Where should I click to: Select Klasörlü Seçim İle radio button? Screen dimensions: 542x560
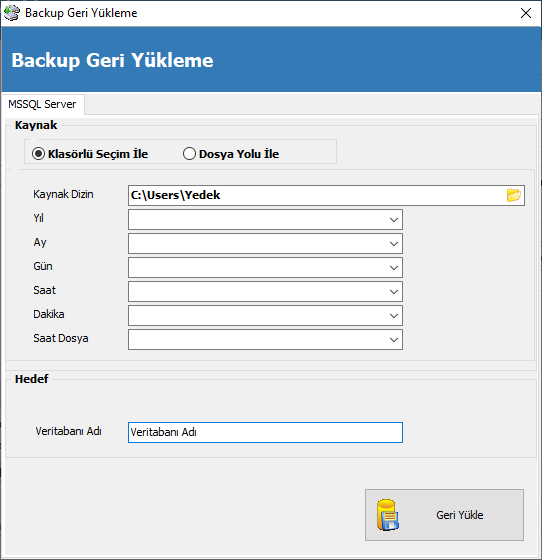pyautogui.click(x=38, y=154)
